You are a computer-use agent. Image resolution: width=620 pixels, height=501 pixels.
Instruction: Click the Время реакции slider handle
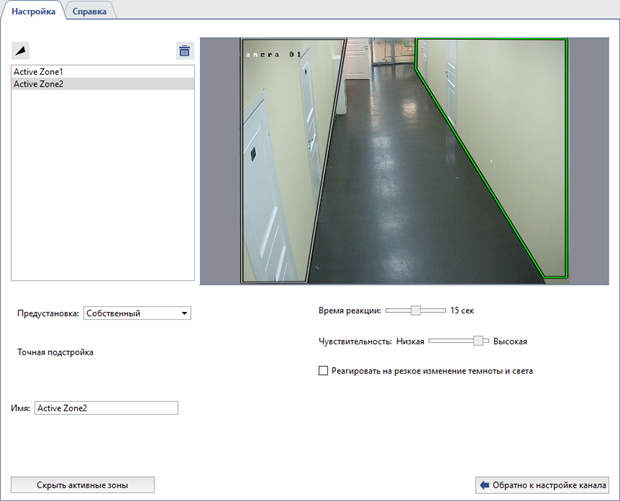pos(415,311)
